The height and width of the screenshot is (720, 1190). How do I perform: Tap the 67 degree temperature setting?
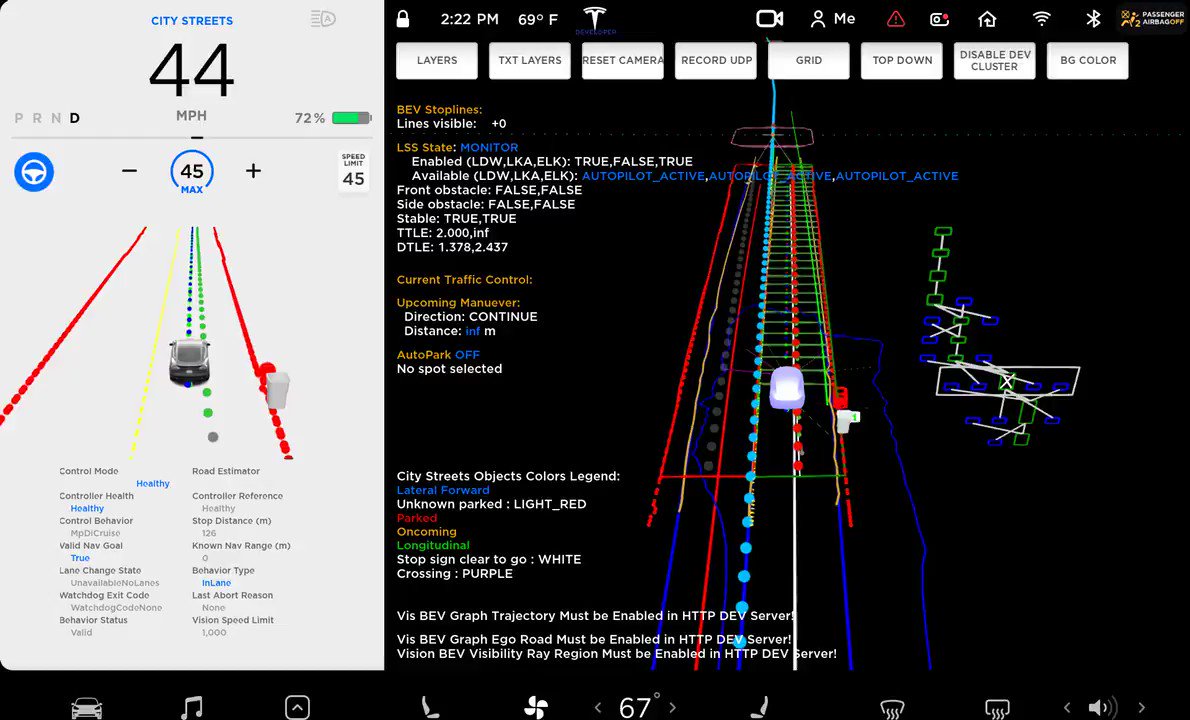pyautogui.click(x=638, y=706)
